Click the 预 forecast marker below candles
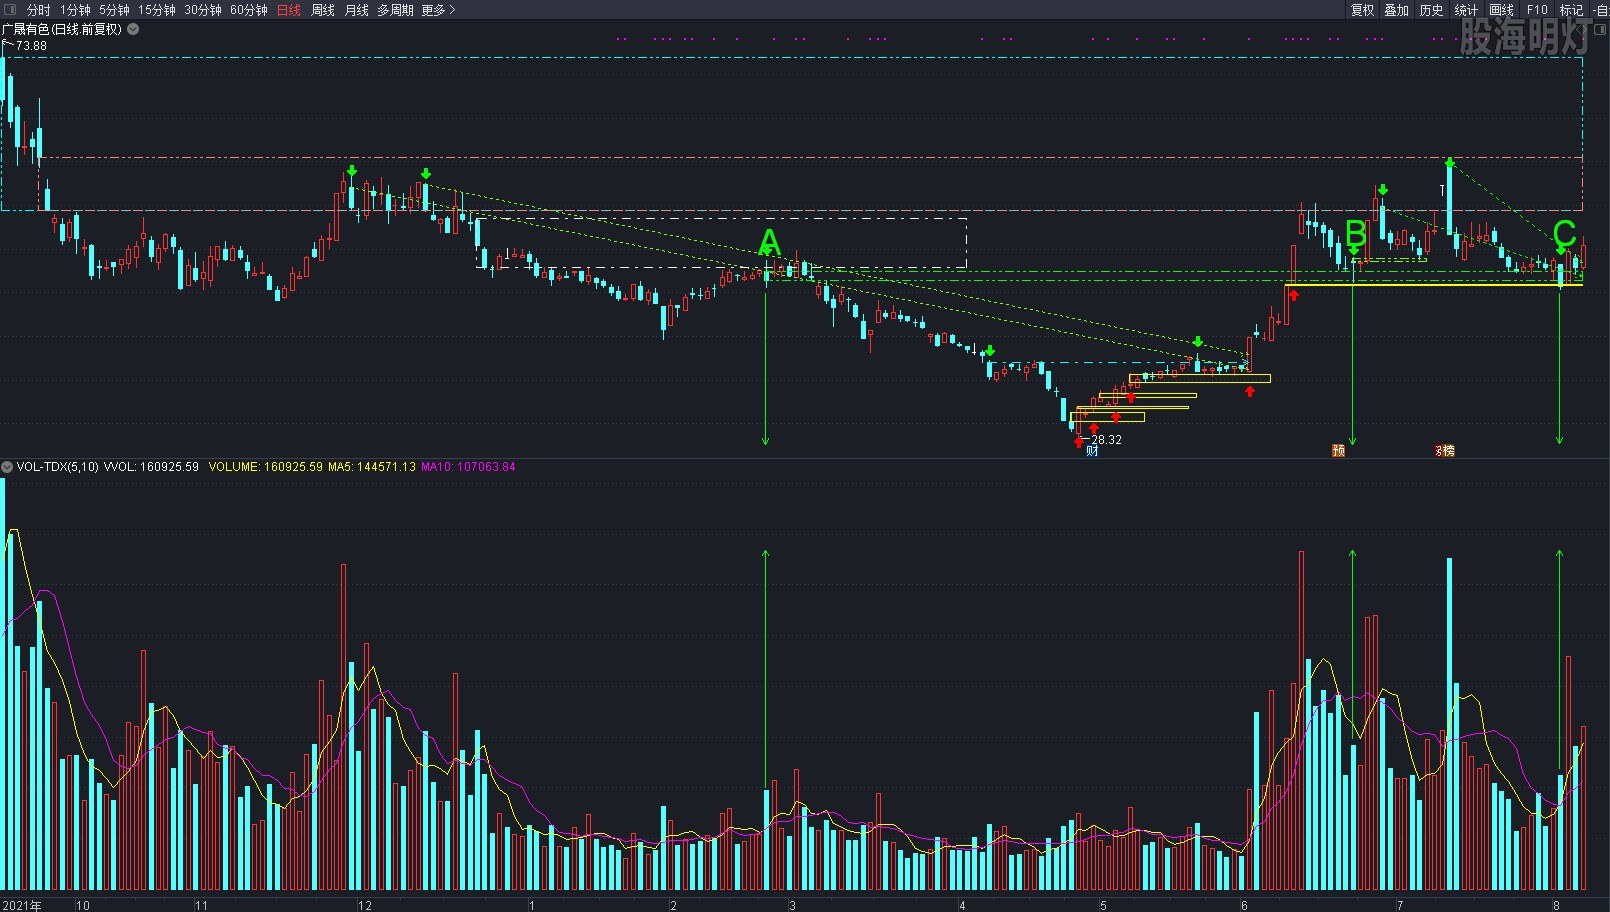This screenshot has height=912, width=1610. click(1338, 451)
